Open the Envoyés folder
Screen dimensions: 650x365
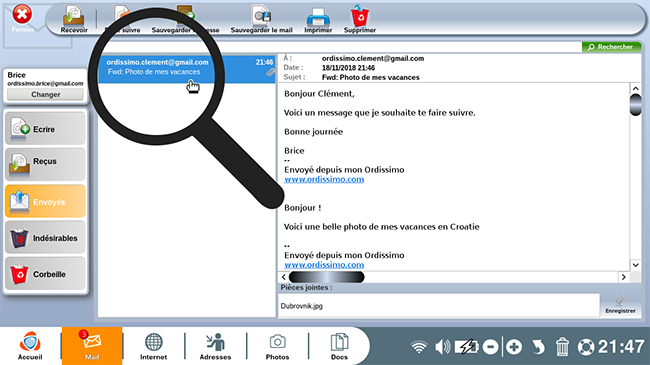click(x=45, y=201)
